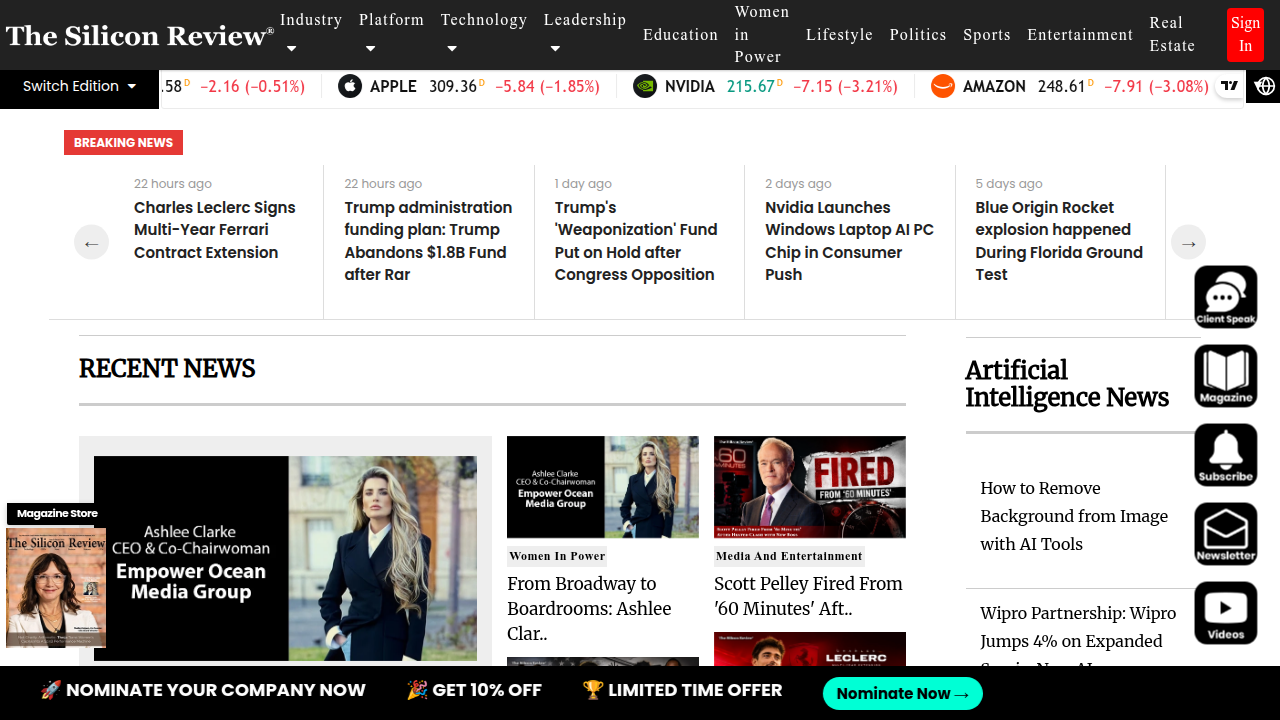Click the red Sign In button

pyautogui.click(x=1245, y=35)
